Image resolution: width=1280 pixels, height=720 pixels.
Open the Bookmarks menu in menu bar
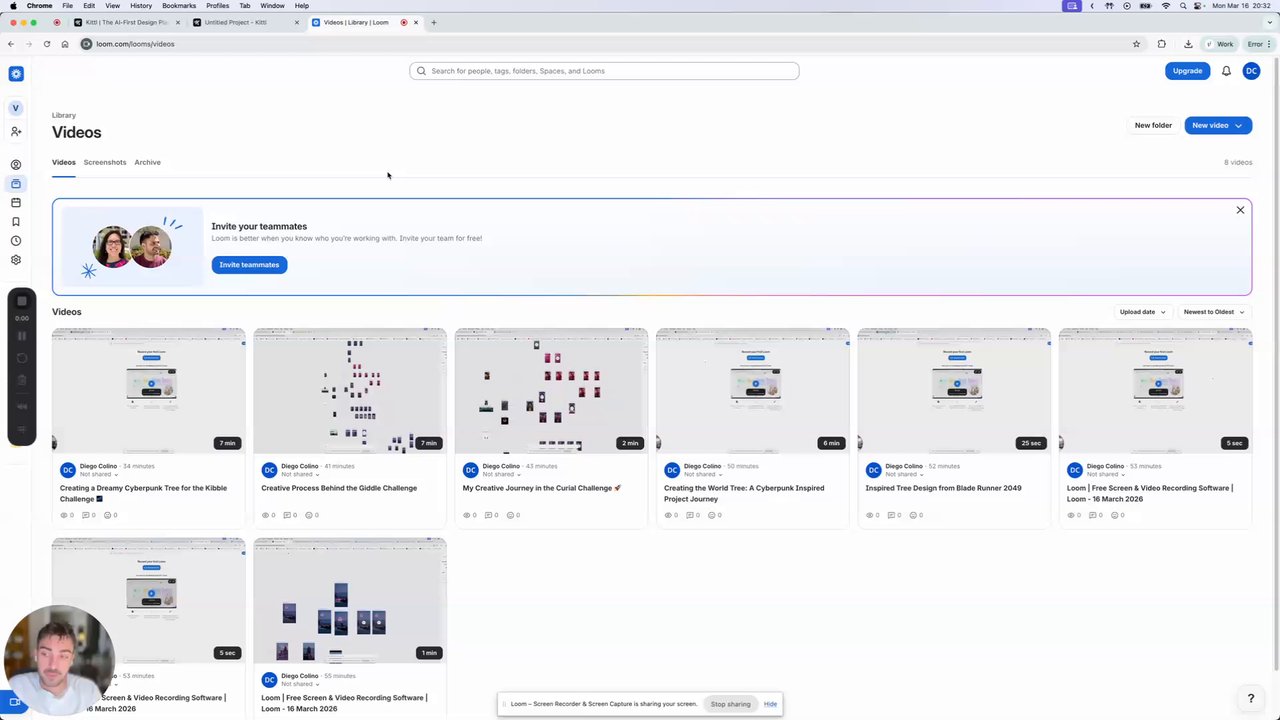point(179,6)
